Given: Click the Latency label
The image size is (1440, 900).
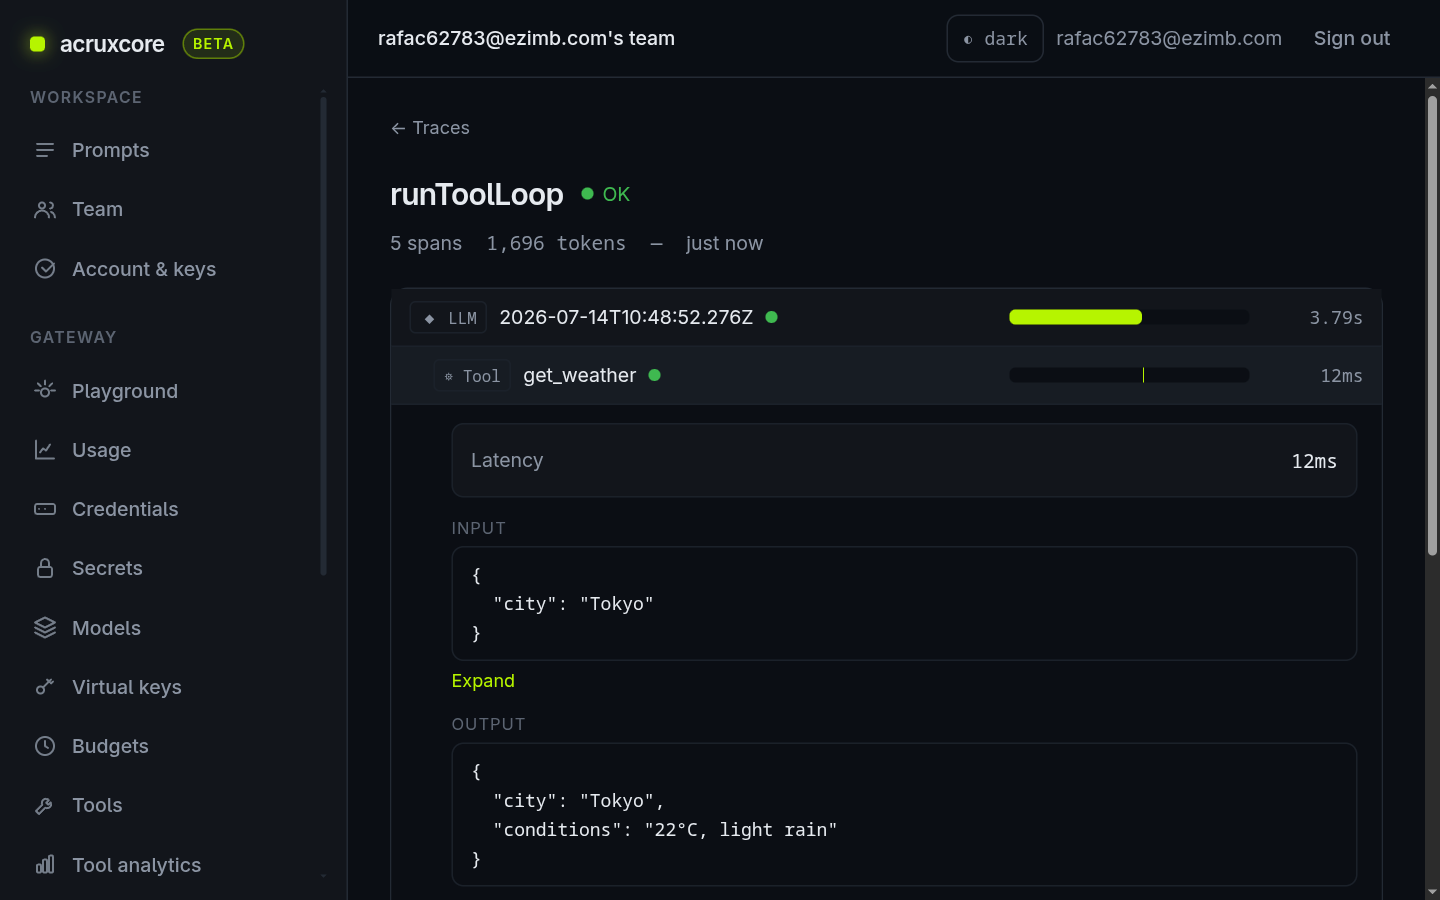Looking at the screenshot, I should point(507,460).
